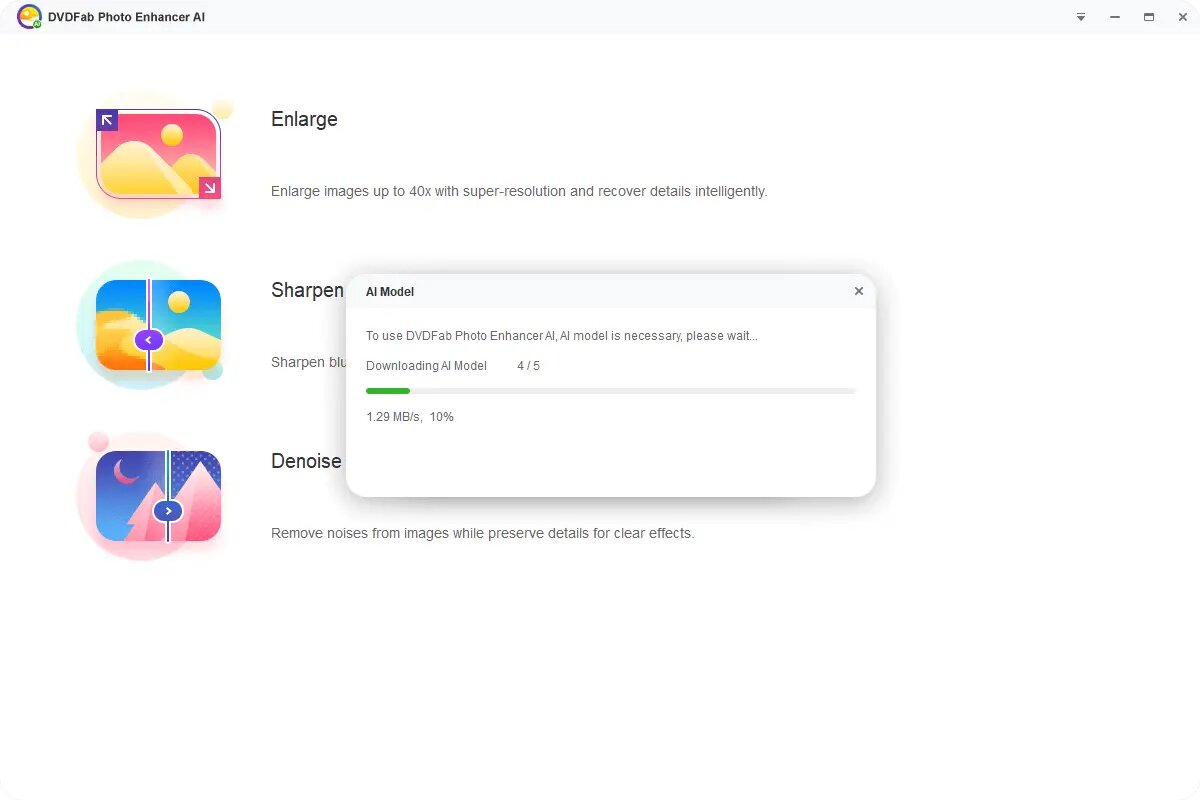Close the DVDFab Photo Enhancer AI window

(x=1183, y=17)
